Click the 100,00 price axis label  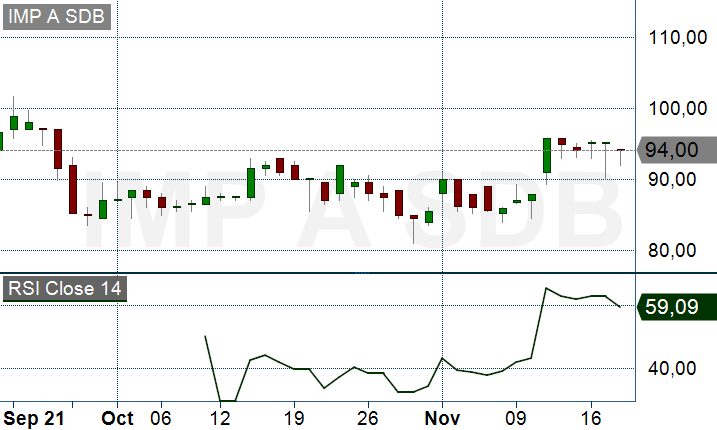(678, 108)
